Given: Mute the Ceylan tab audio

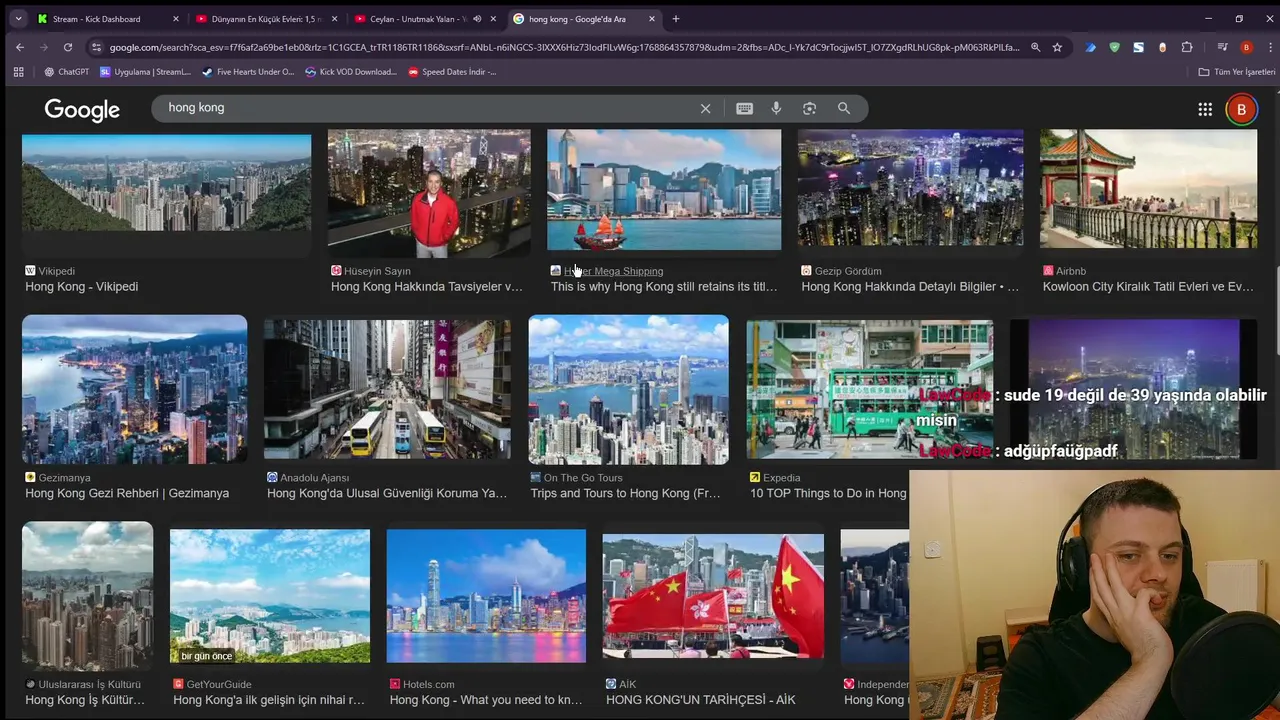Looking at the screenshot, I should click(477, 19).
